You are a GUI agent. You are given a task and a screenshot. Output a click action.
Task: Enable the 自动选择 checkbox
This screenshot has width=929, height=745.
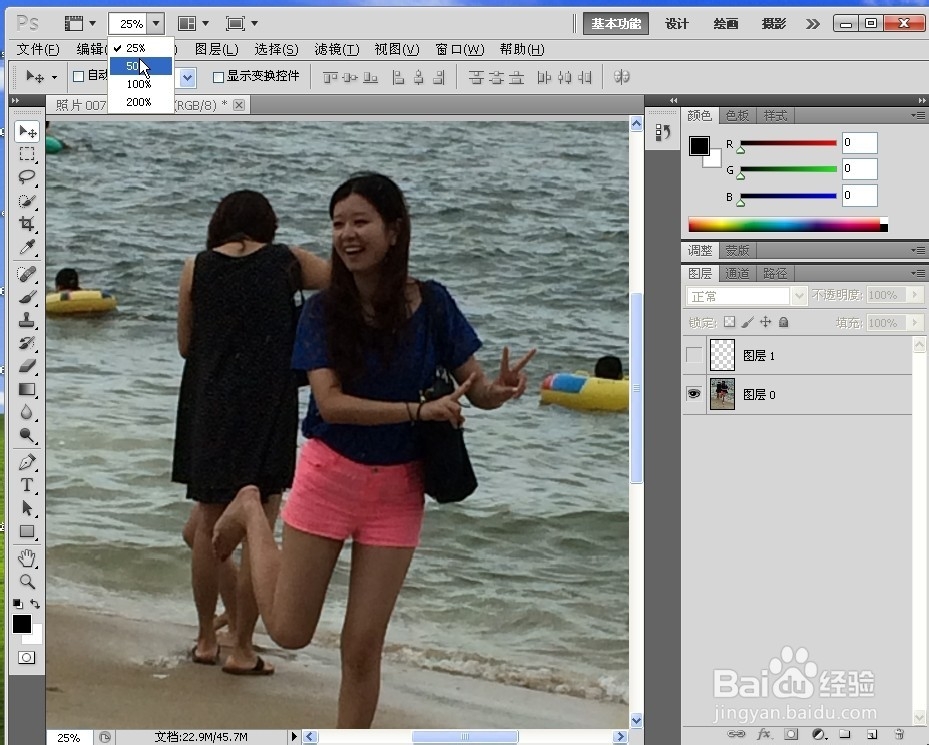pyautogui.click(x=78, y=76)
